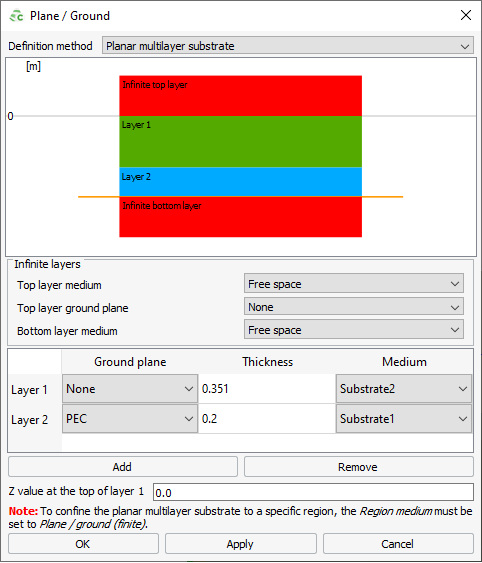Open Layer 2 medium Substrate1 dropdown
This screenshot has width=482, height=563.
[x=404, y=419]
